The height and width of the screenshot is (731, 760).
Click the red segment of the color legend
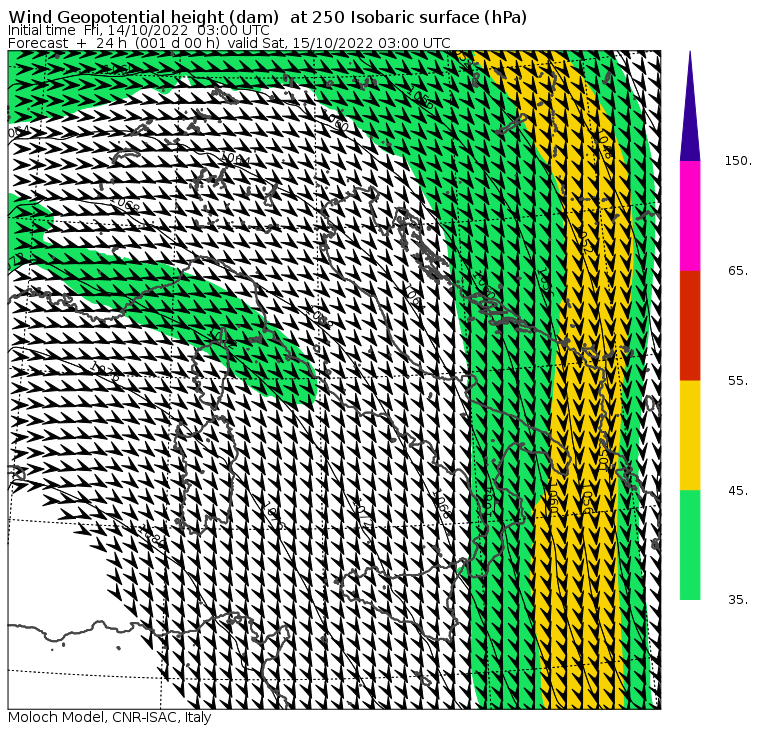click(690, 325)
